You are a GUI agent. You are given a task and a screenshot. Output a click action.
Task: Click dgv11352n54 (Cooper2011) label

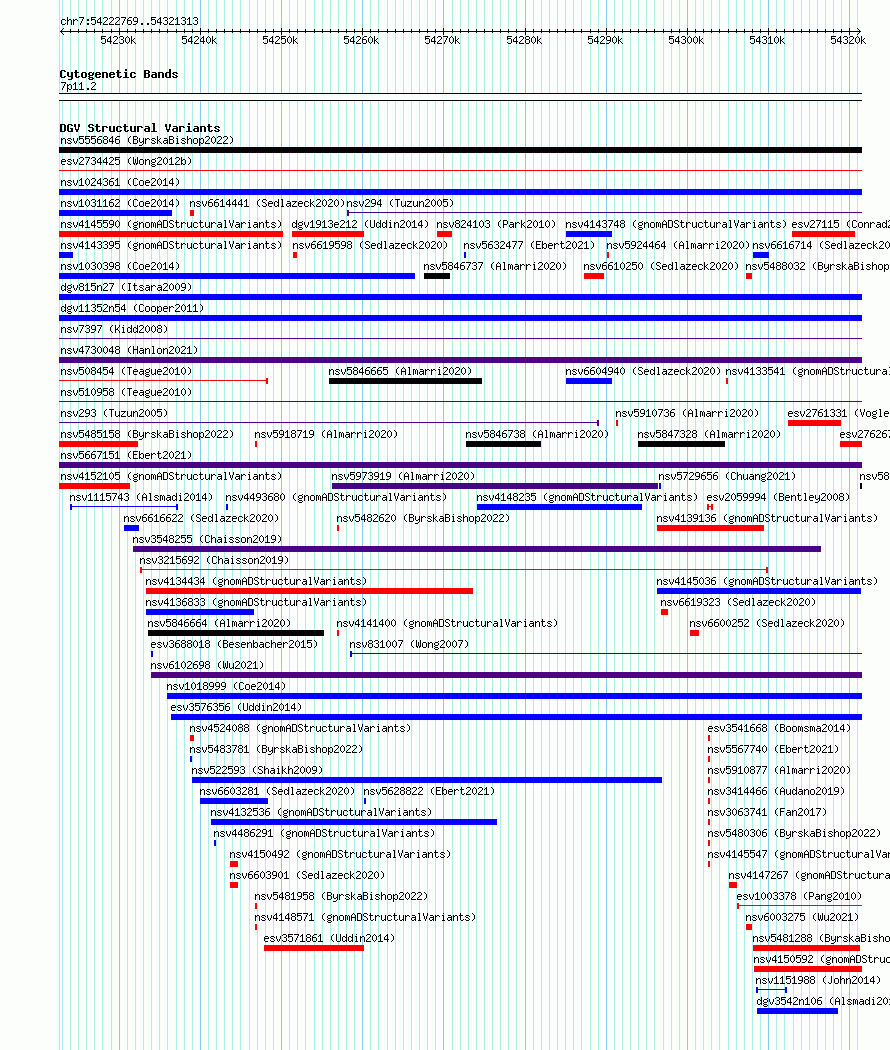(132, 308)
